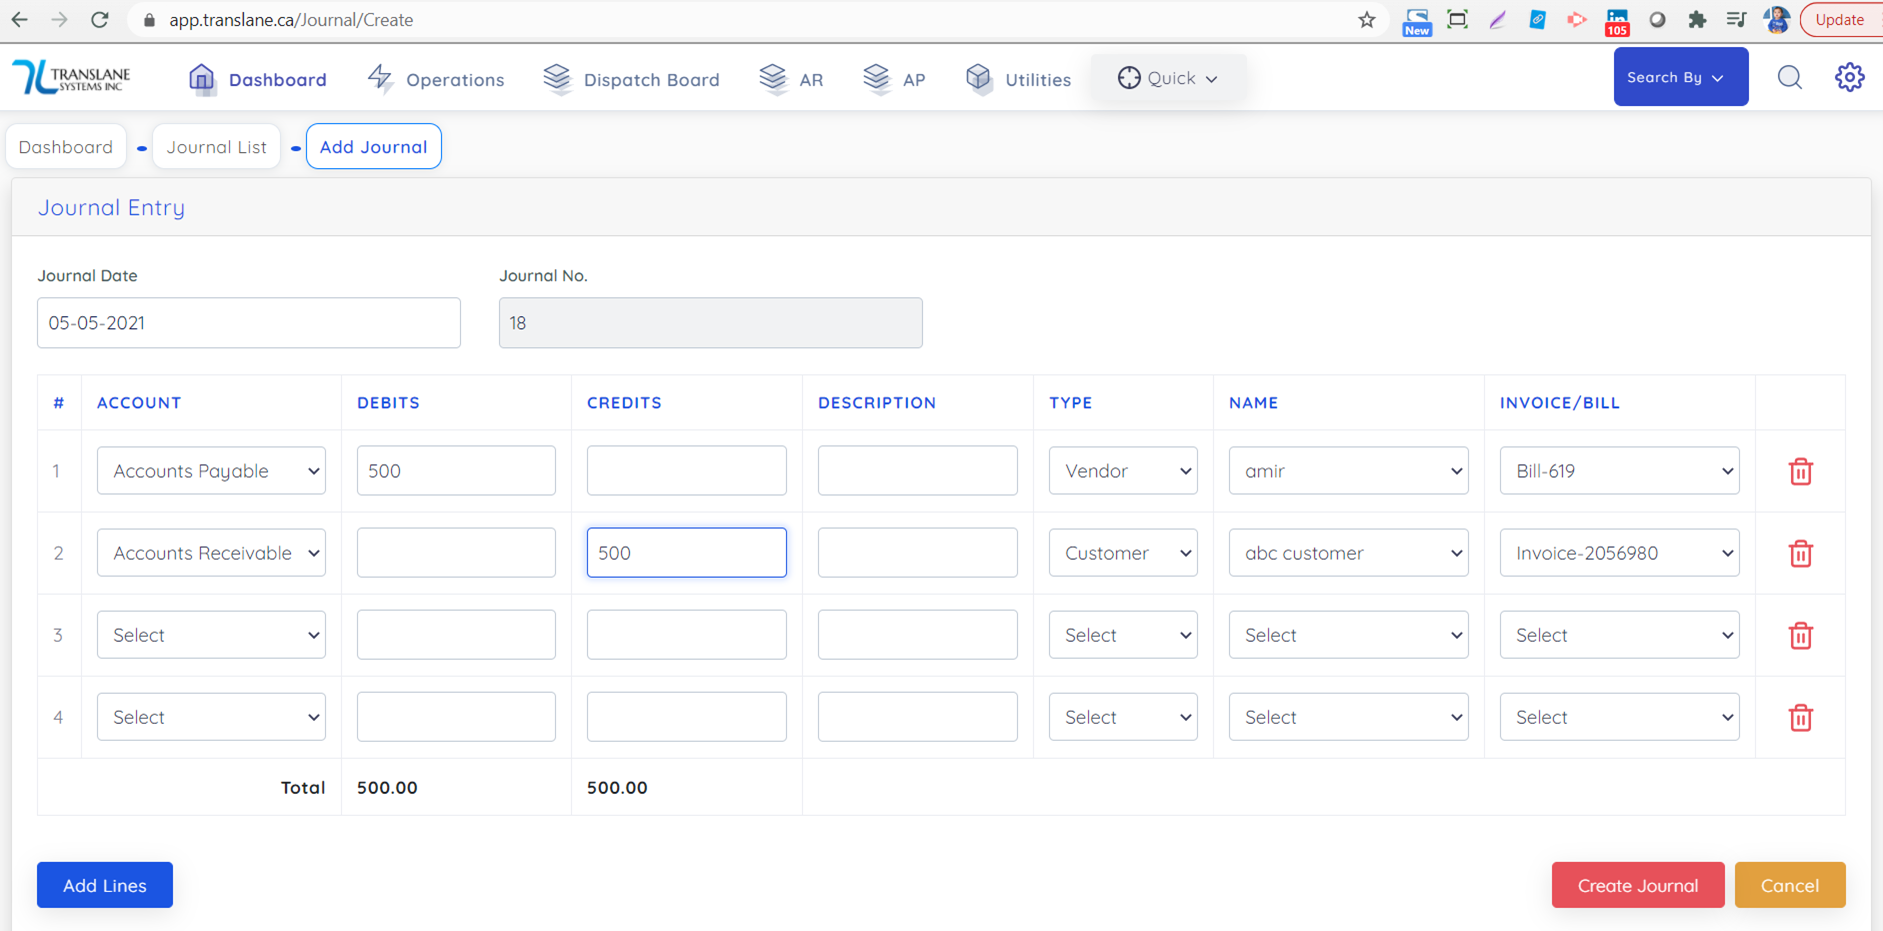Click the Create Journal button
The height and width of the screenshot is (931, 1883).
(1637, 885)
